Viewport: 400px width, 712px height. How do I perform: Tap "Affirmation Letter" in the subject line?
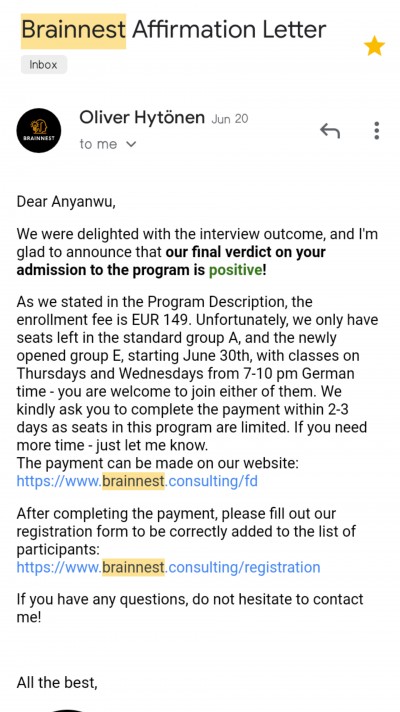coord(229,30)
